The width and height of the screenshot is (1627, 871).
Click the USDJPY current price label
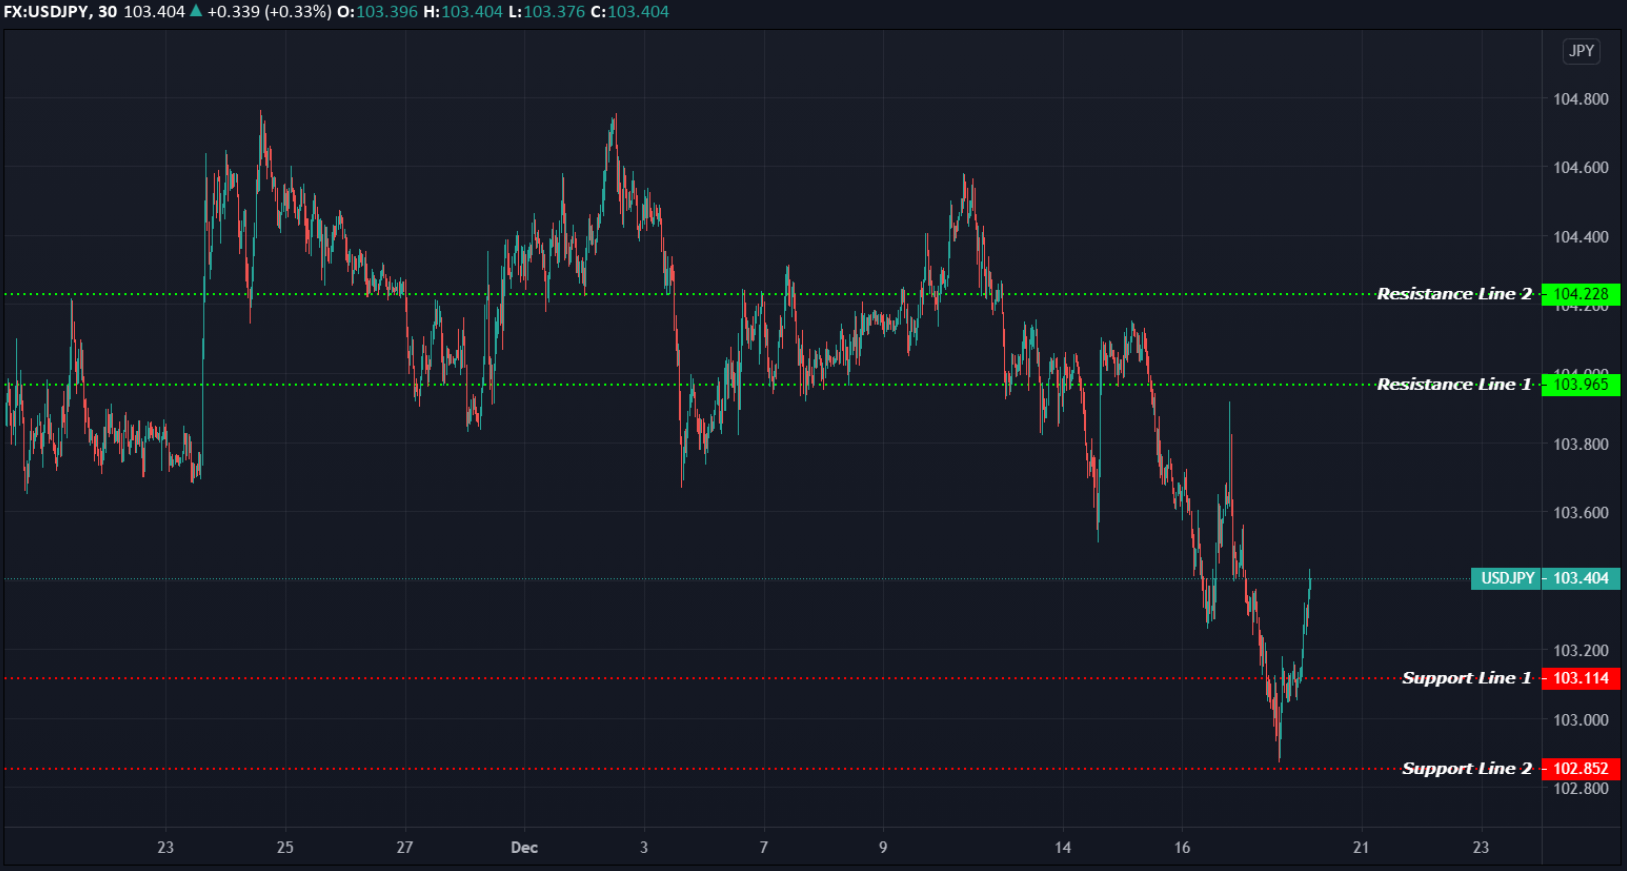point(1507,578)
